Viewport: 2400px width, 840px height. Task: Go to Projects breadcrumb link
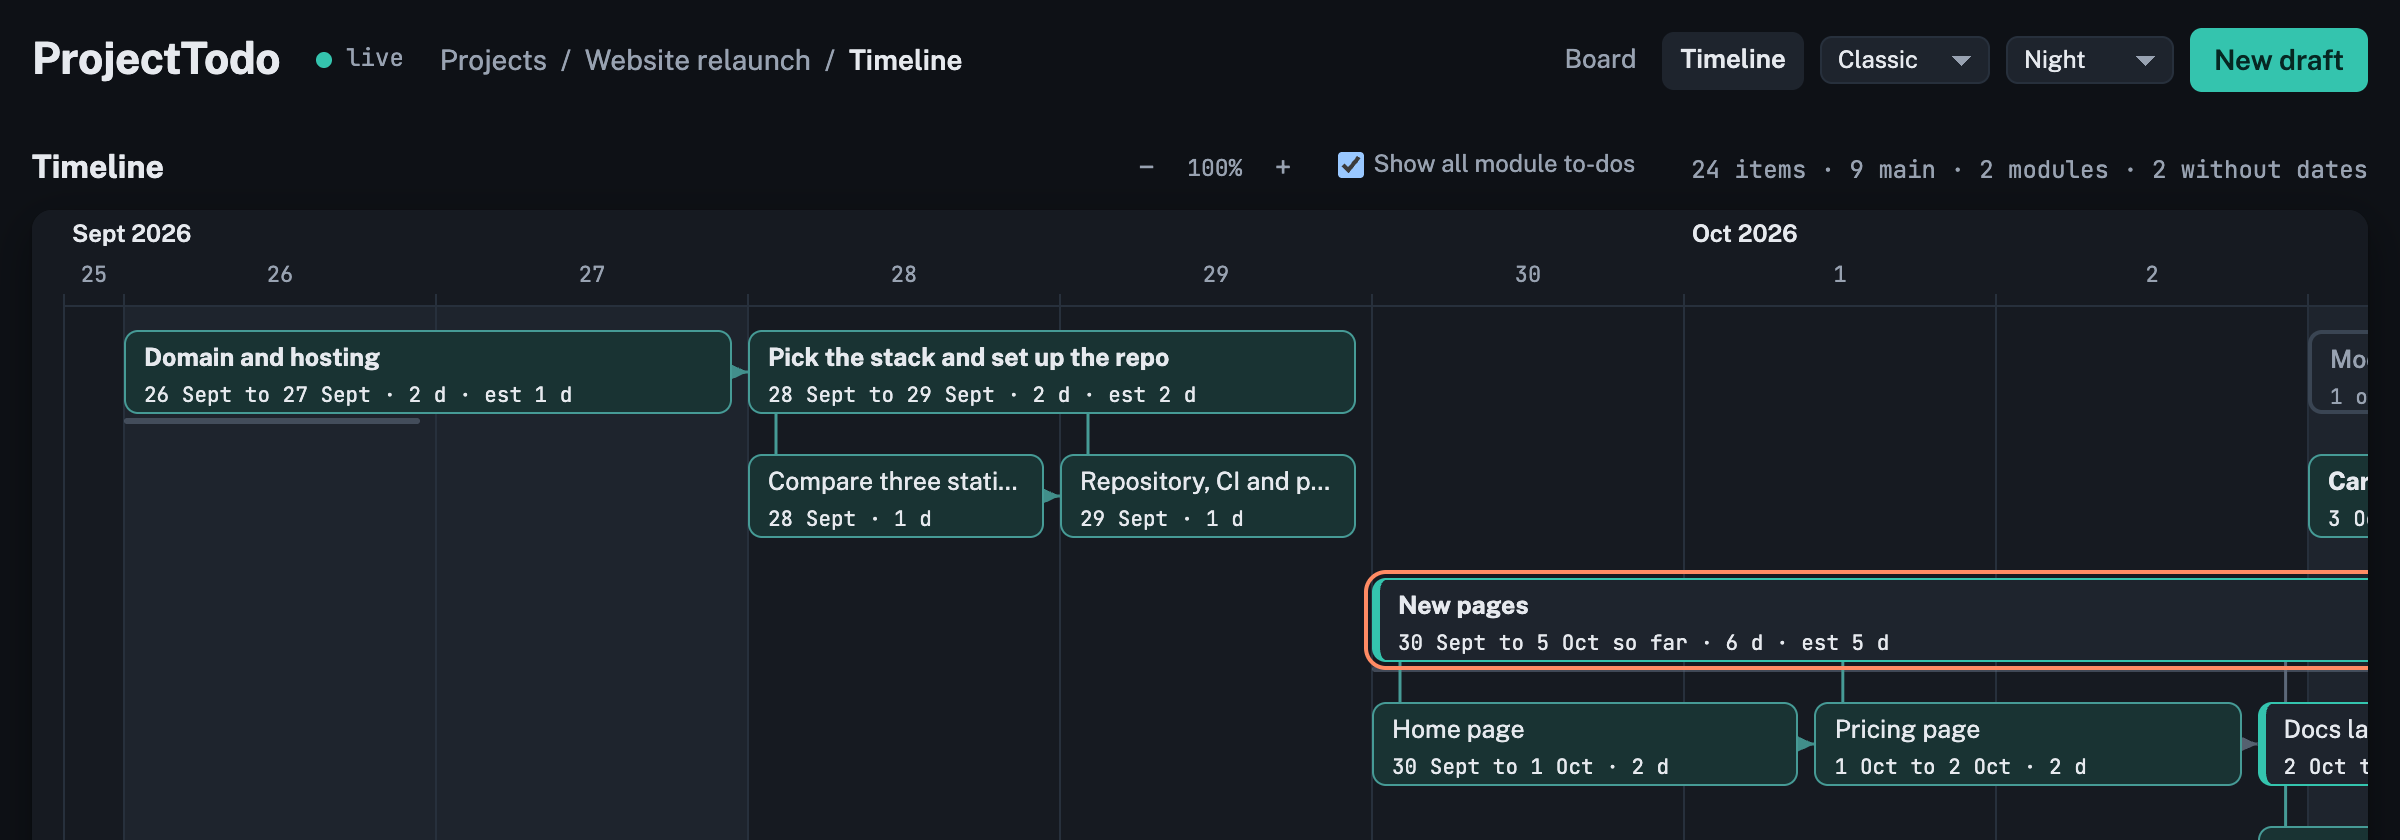point(493,60)
